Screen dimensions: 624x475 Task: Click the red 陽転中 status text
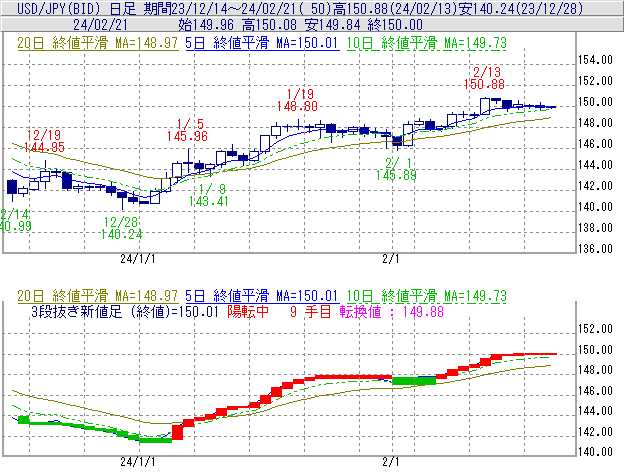point(248,311)
